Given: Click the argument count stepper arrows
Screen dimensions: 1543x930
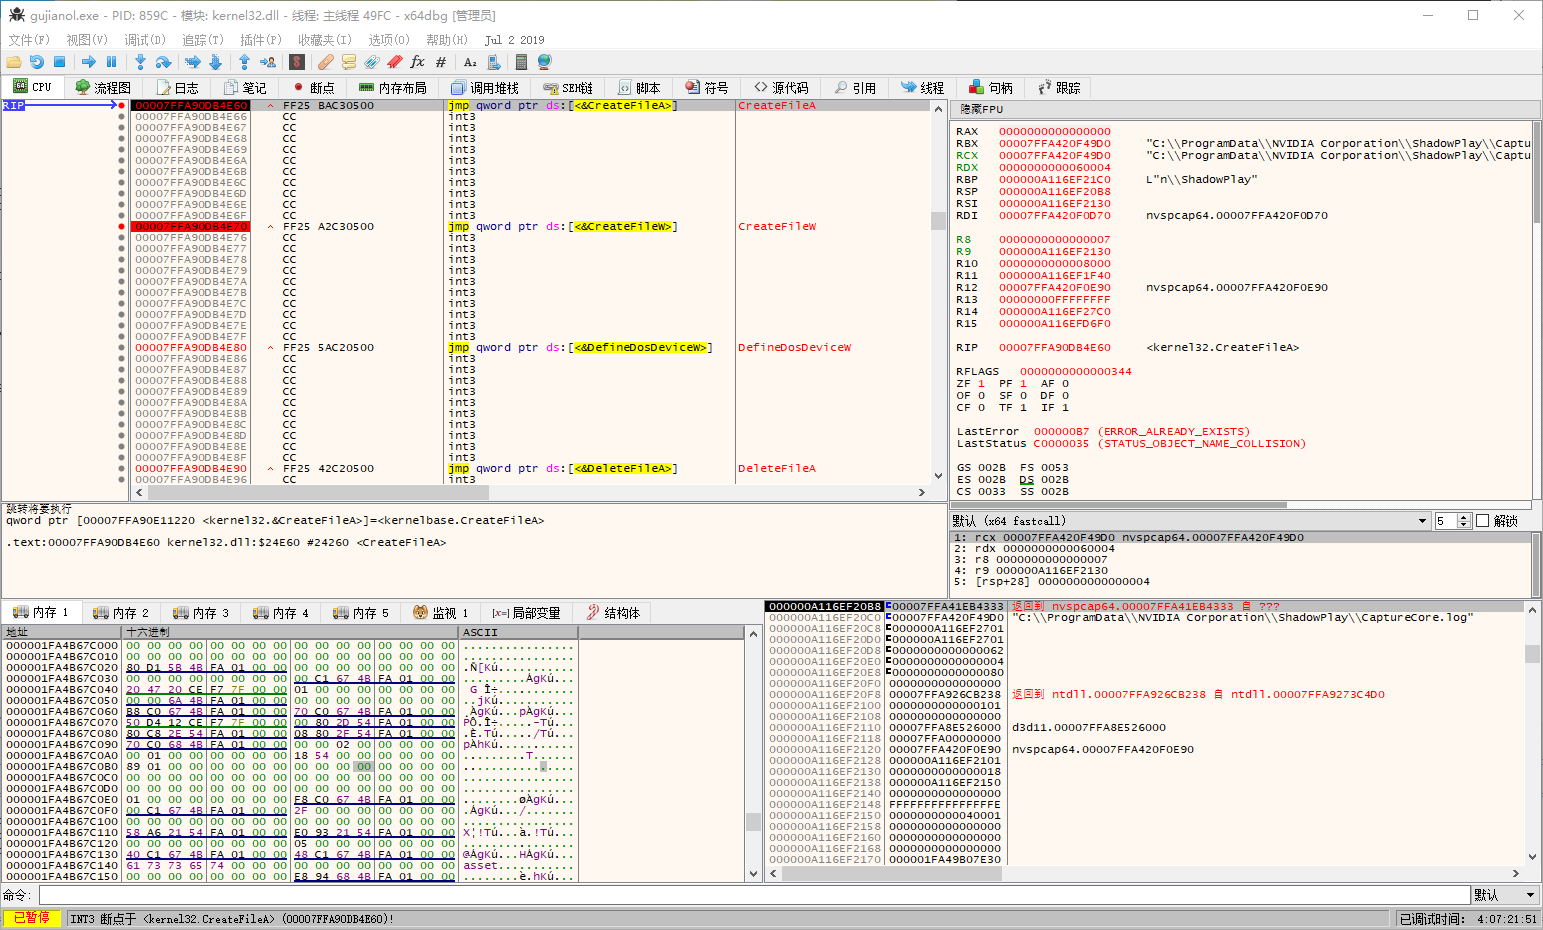Looking at the screenshot, I should pos(1464,521).
